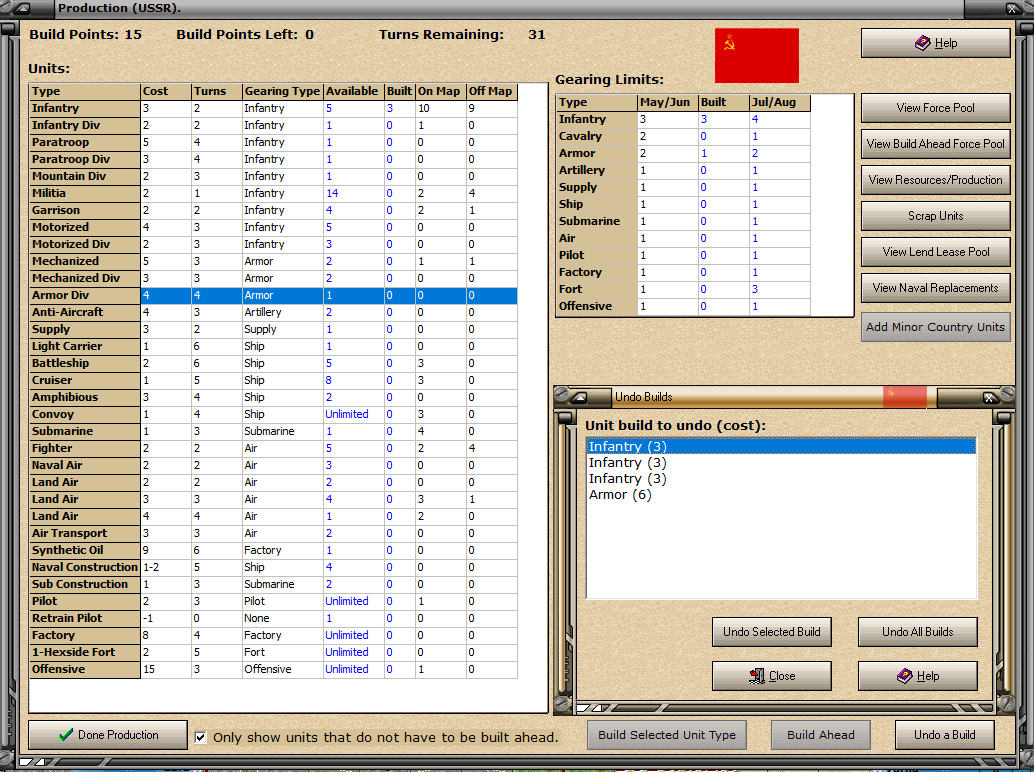Click the Close door icon in Undo Builds
The image size is (1034, 773).
[757, 676]
